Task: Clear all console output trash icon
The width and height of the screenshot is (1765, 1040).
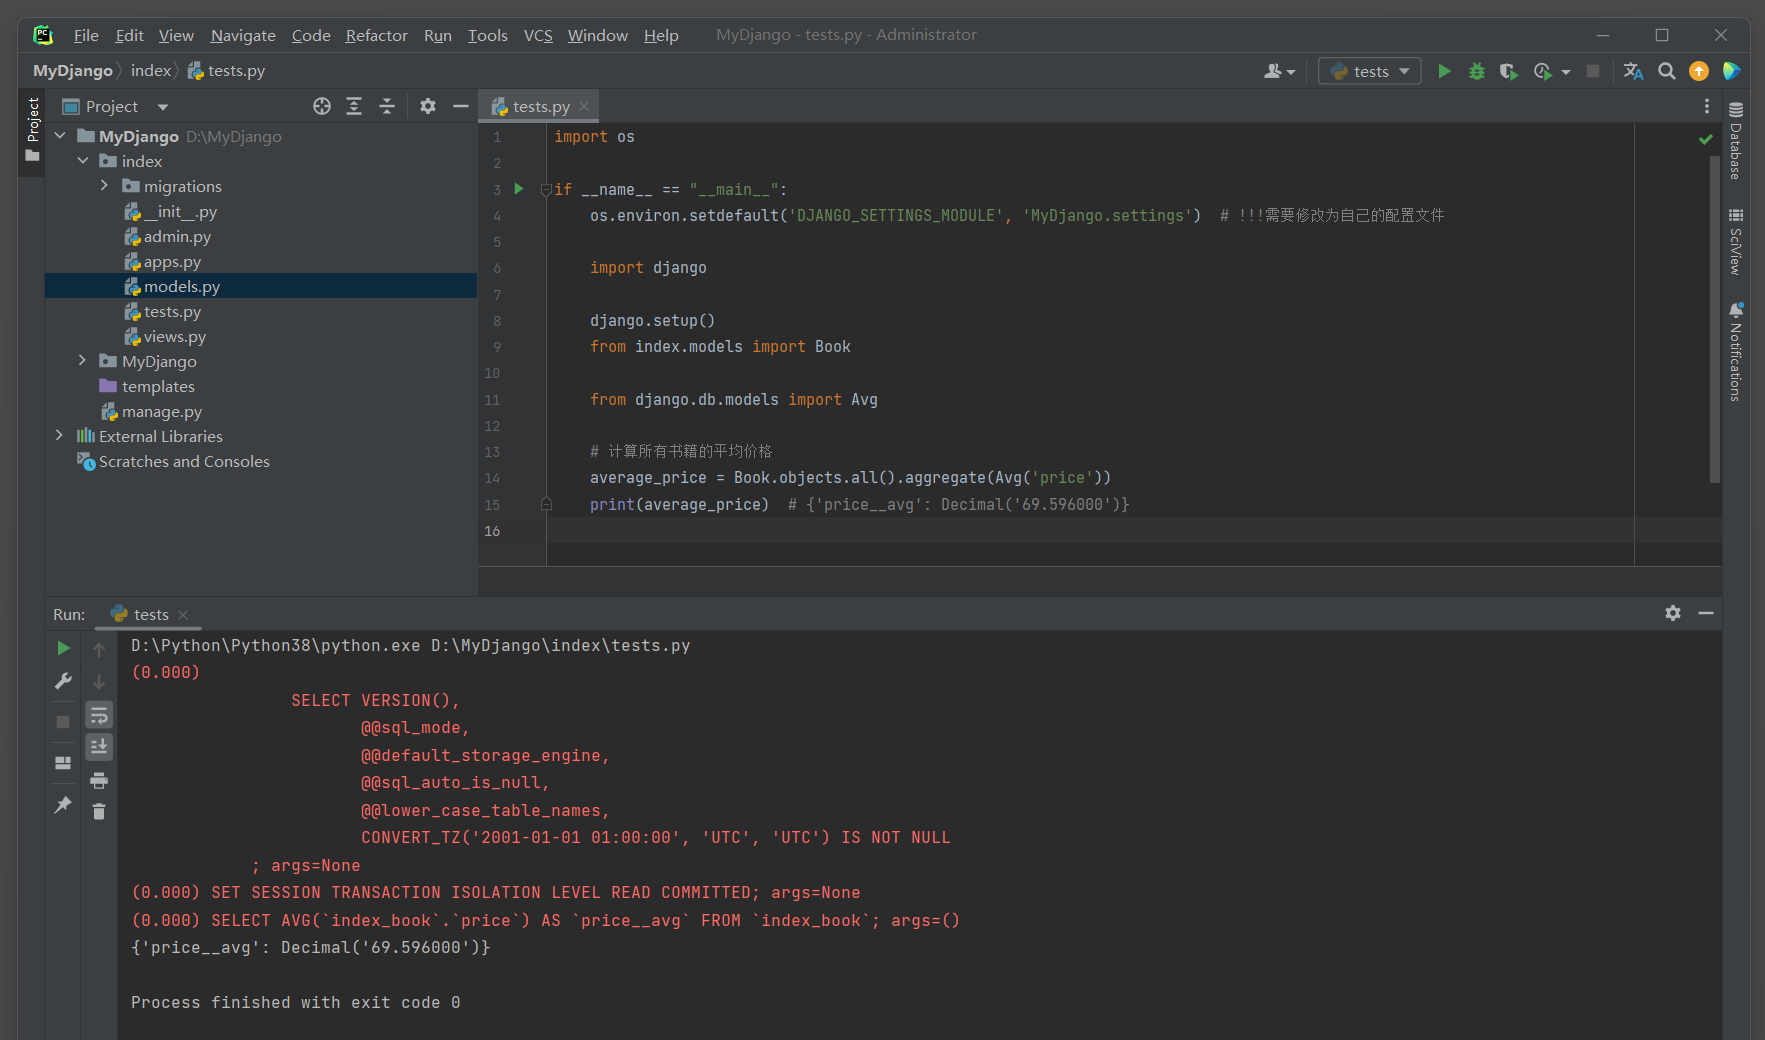Action: 99,811
